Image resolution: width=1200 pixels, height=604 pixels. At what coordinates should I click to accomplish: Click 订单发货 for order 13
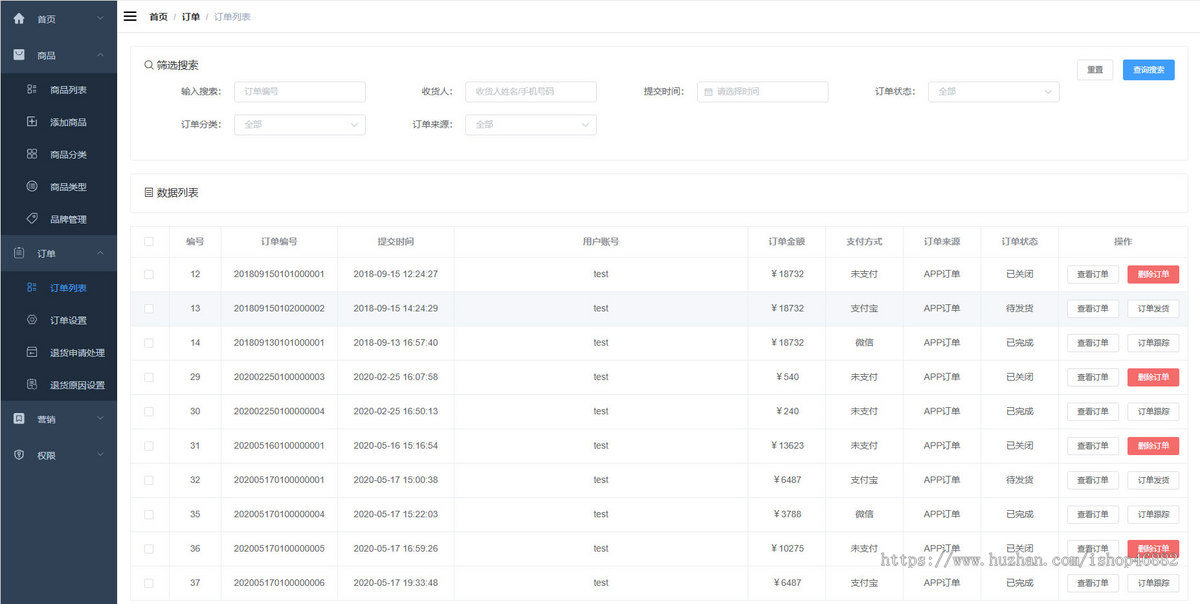[x=1153, y=308]
